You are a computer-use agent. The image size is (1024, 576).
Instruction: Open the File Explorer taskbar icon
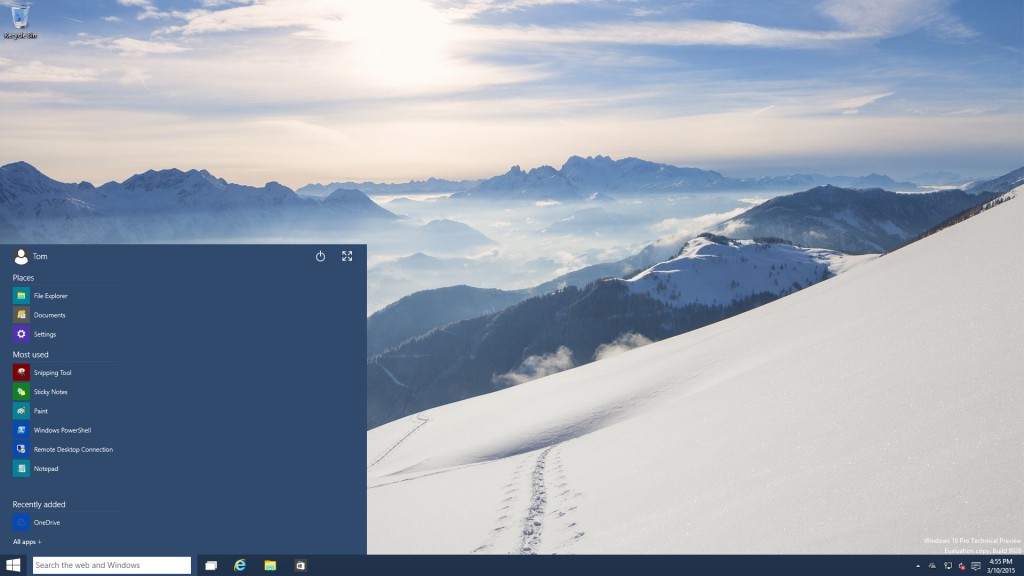click(270, 566)
